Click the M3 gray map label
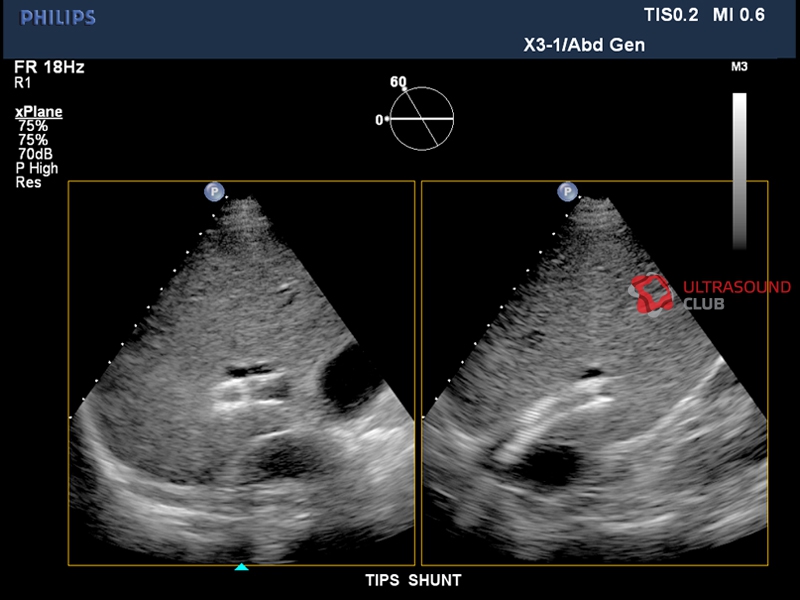The height and width of the screenshot is (600, 800). coord(739,67)
